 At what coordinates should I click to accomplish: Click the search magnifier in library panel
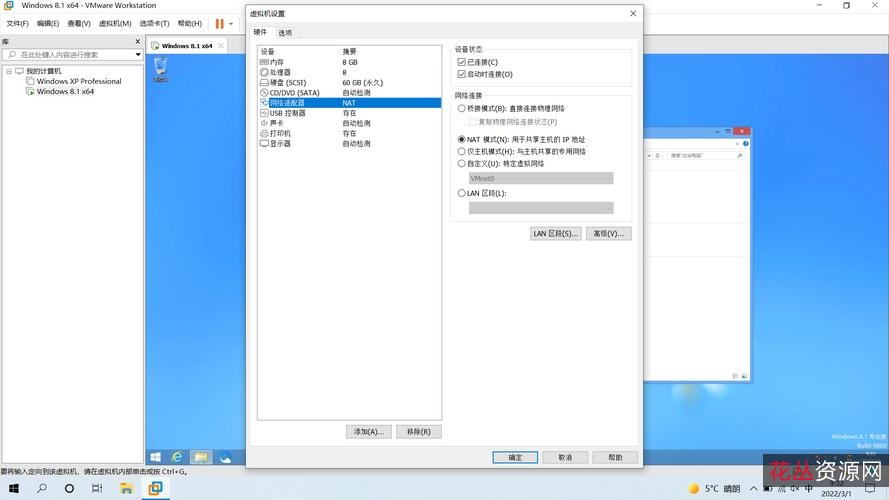pos(12,54)
